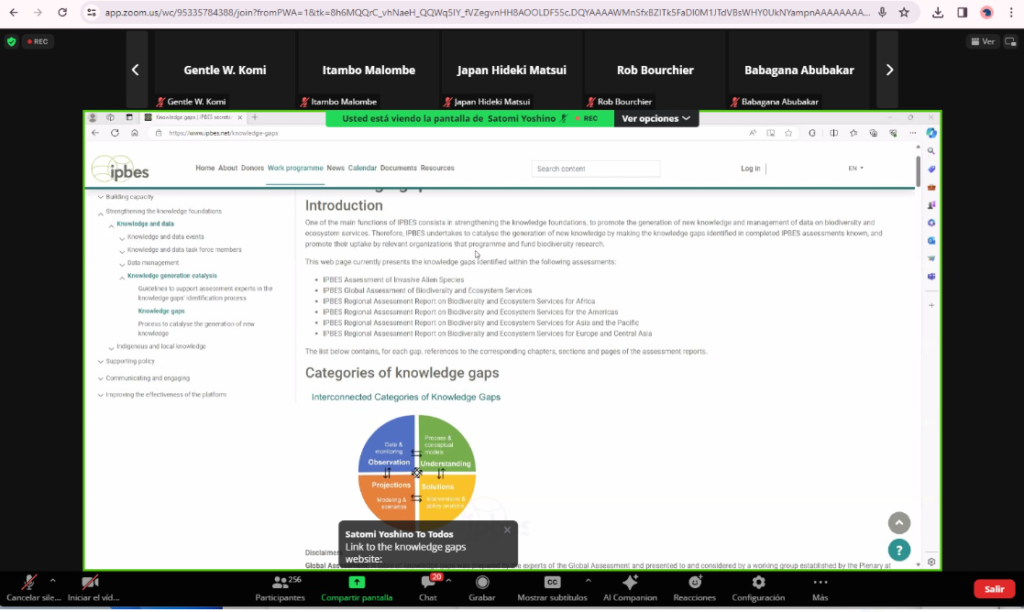Open Configuración settings
This screenshot has width=1024, height=612.
(758, 583)
